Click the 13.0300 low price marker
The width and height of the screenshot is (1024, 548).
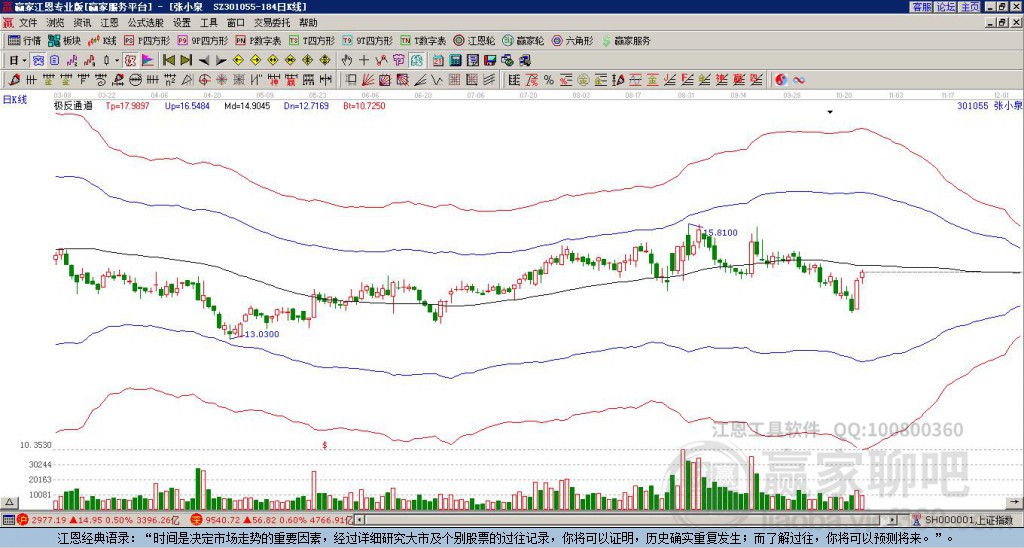262,334
